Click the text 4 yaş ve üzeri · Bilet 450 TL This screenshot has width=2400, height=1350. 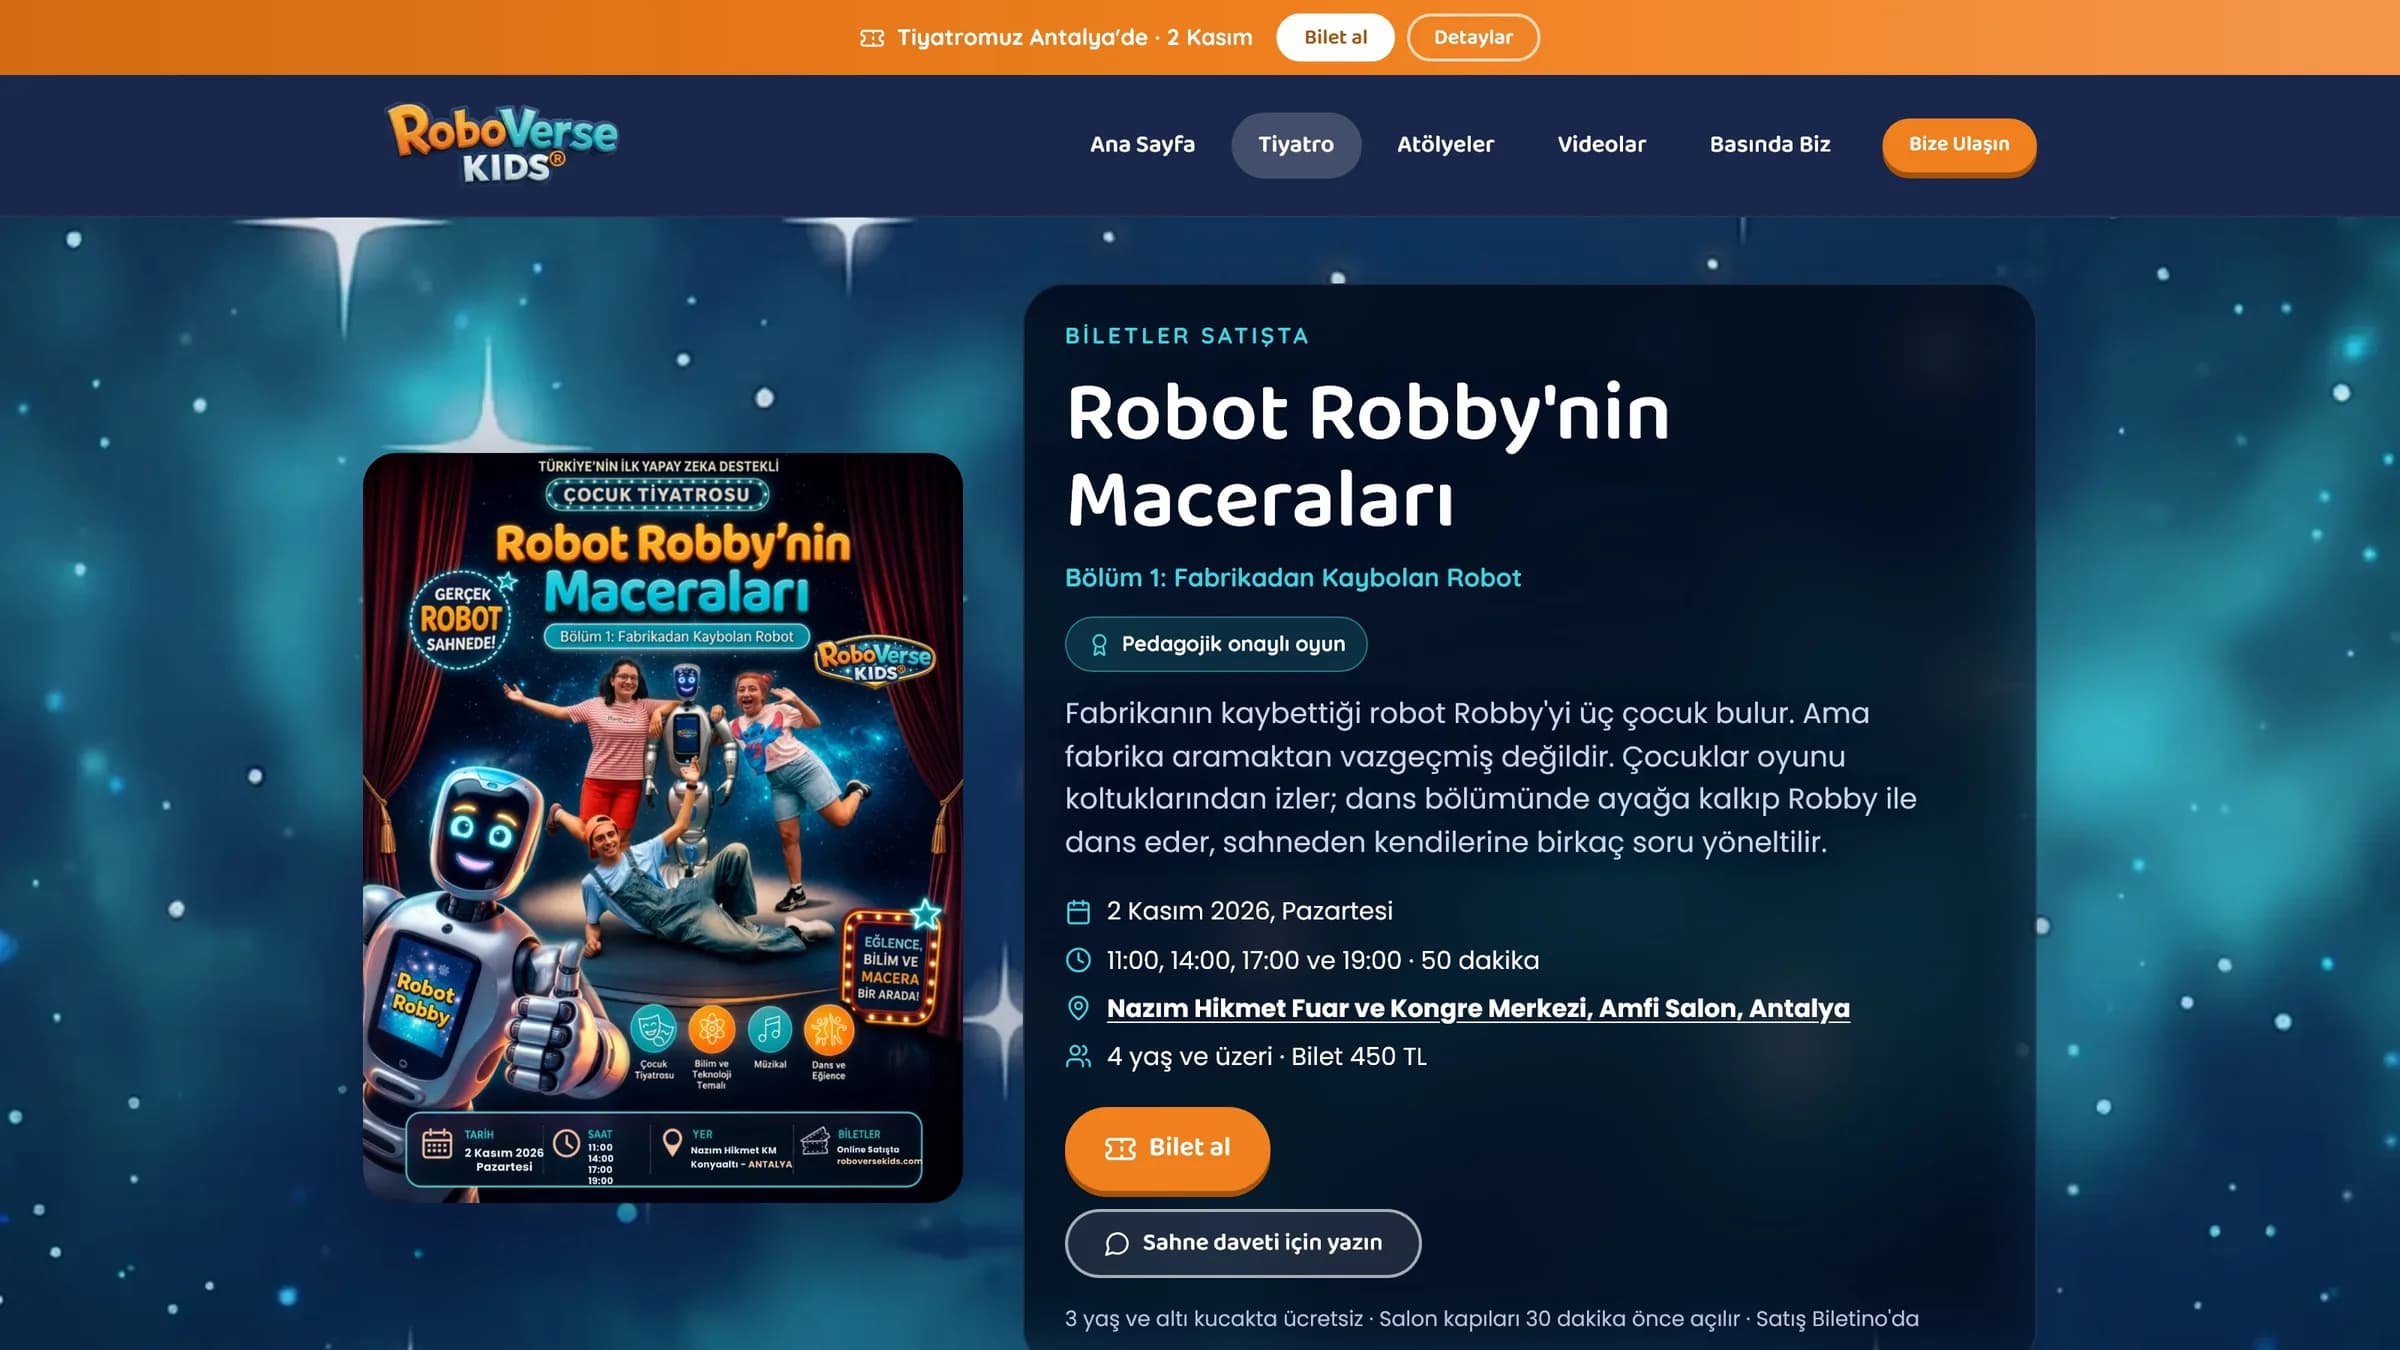pyautogui.click(x=1266, y=1057)
